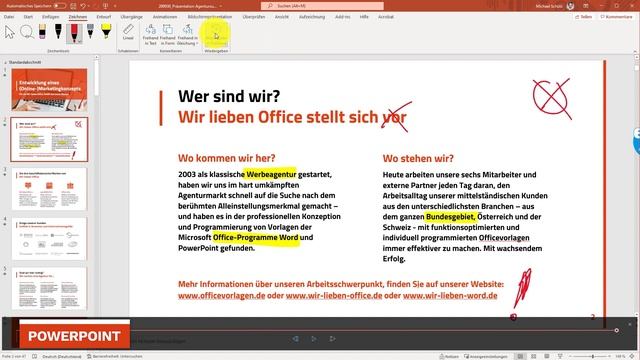Open the Acrobat tab
Viewport: 640px width, 360px height.
pyautogui.click(x=386, y=17)
